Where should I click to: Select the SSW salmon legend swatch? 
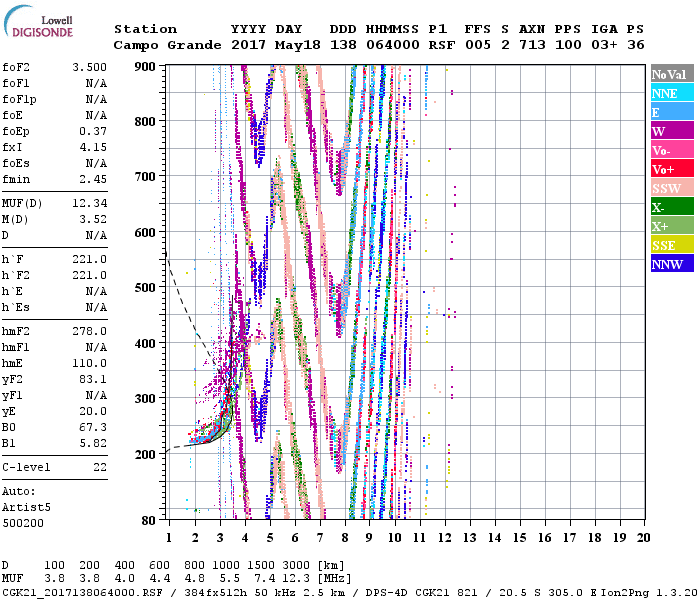pos(672,188)
